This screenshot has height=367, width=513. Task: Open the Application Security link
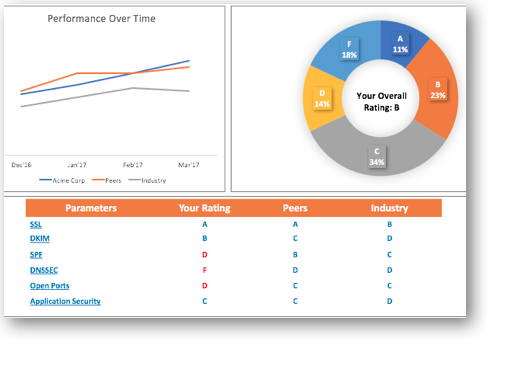pyautogui.click(x=65, y=301)
